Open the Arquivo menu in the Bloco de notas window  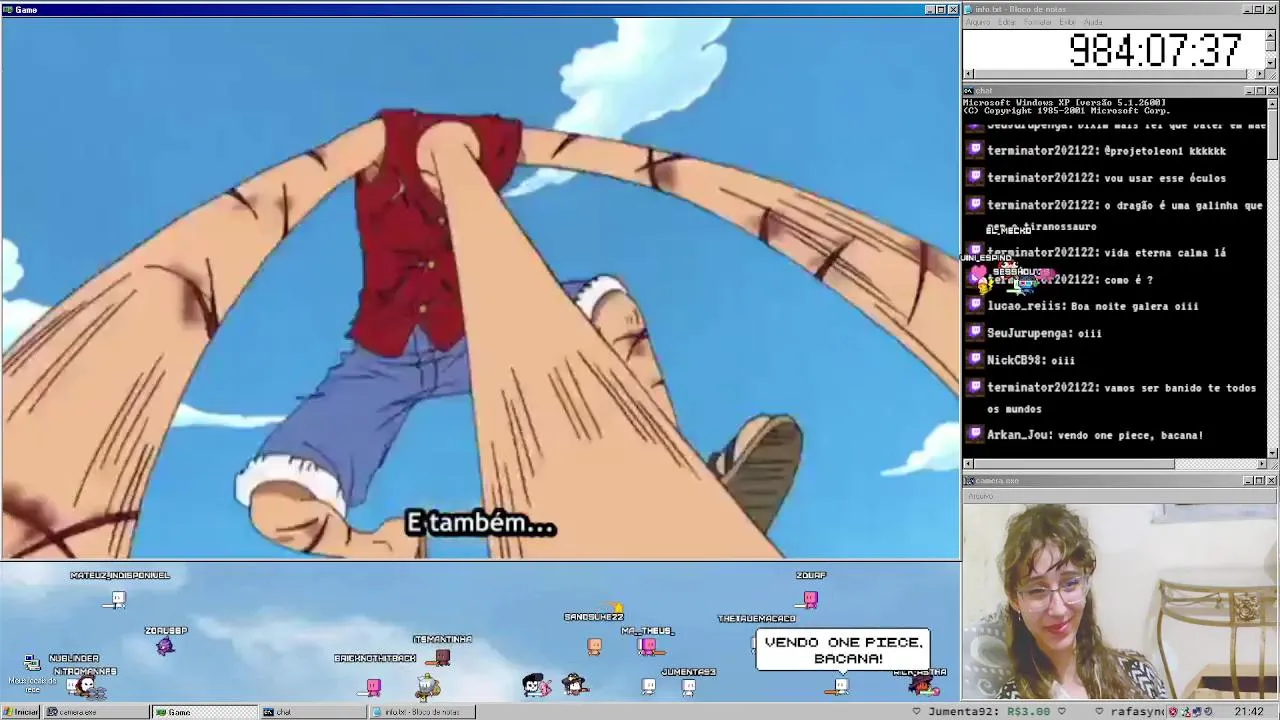[977, 22]
